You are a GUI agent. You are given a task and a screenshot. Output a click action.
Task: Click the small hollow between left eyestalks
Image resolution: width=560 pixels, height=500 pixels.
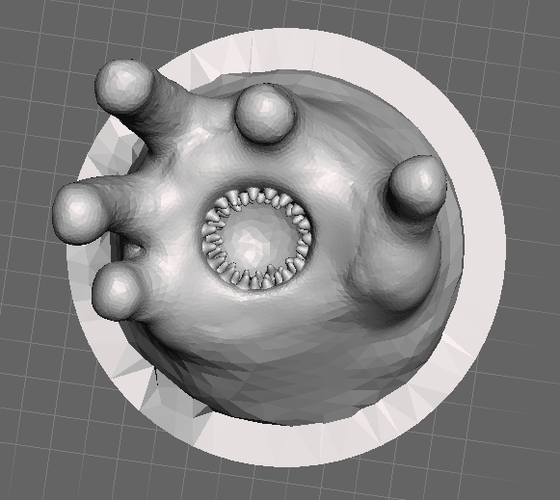pos(133,250)
